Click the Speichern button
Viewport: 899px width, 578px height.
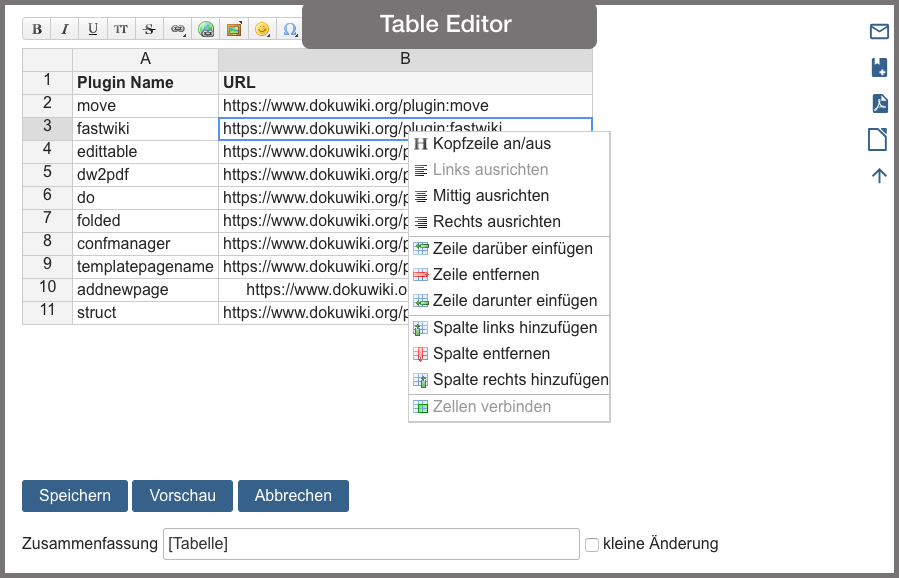pos(75,496)
